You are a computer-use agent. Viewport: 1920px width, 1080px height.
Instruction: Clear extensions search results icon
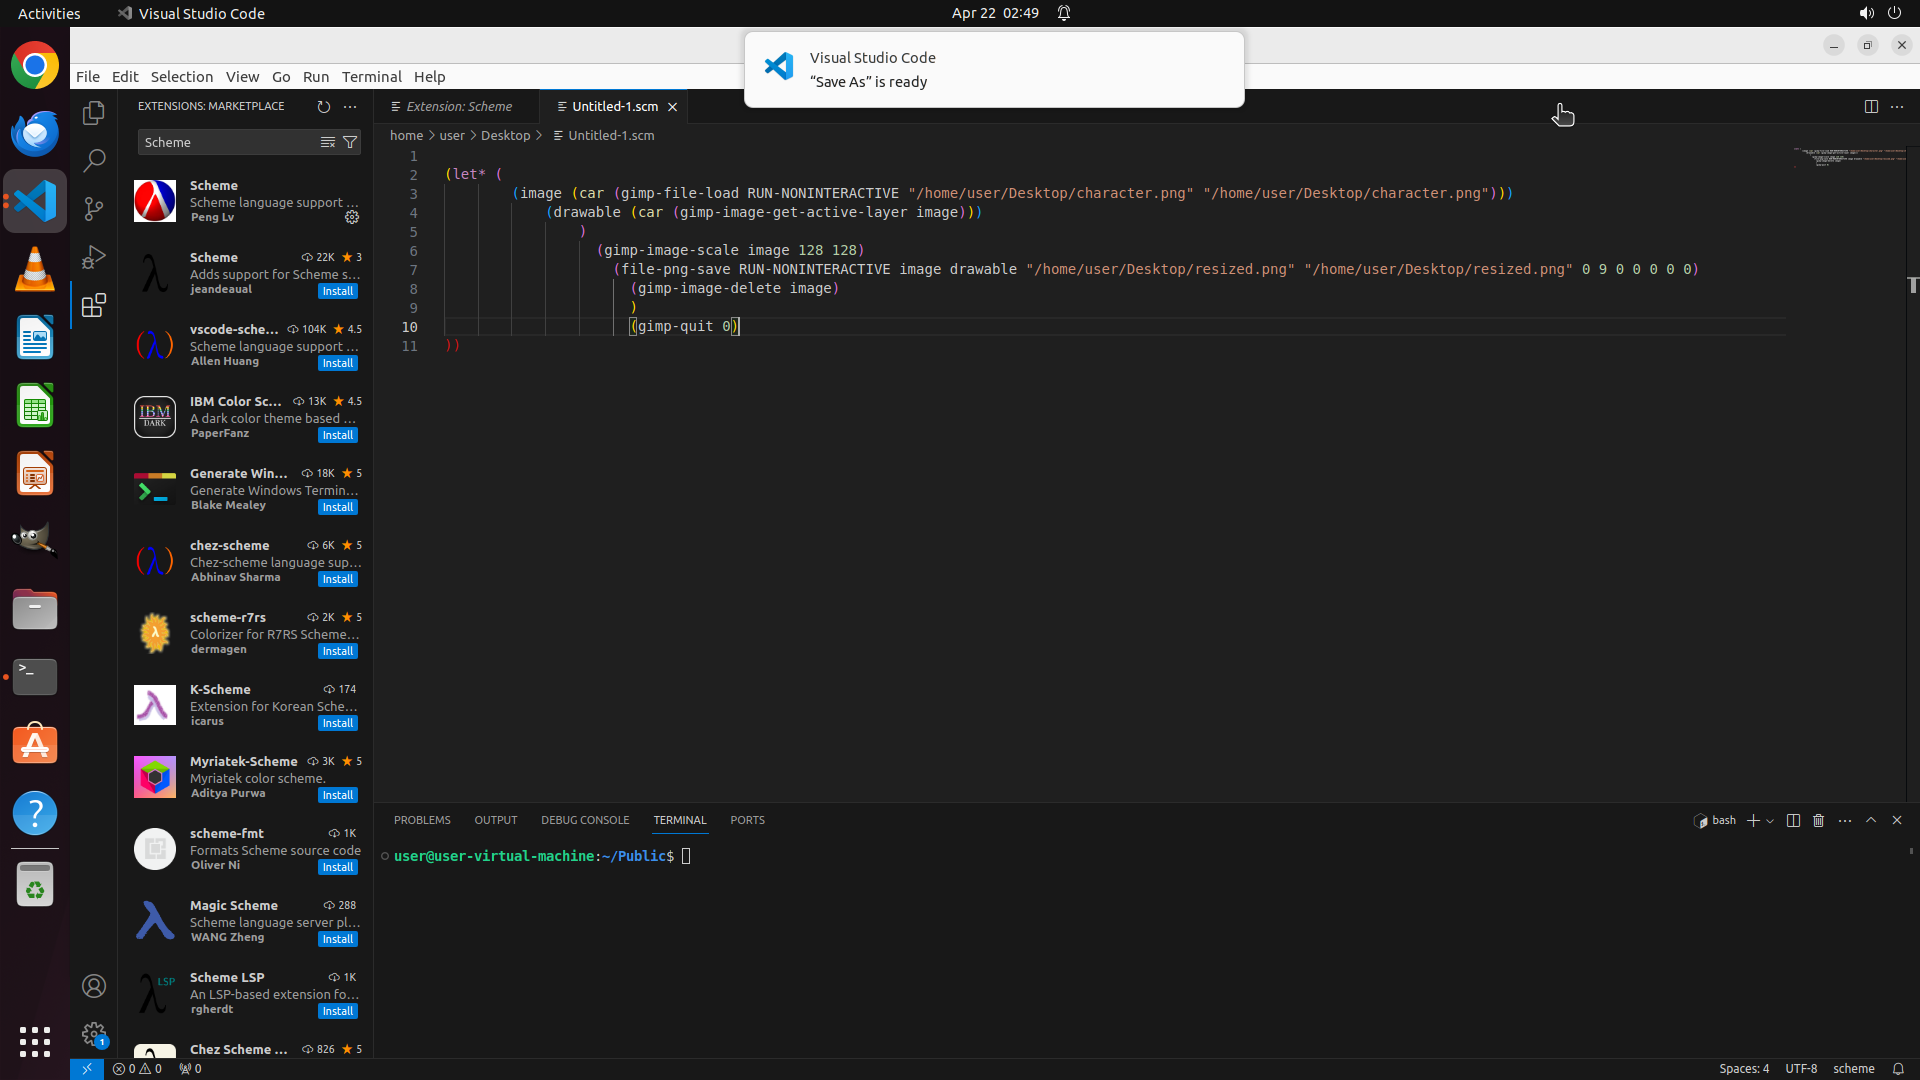click(327, 142)
